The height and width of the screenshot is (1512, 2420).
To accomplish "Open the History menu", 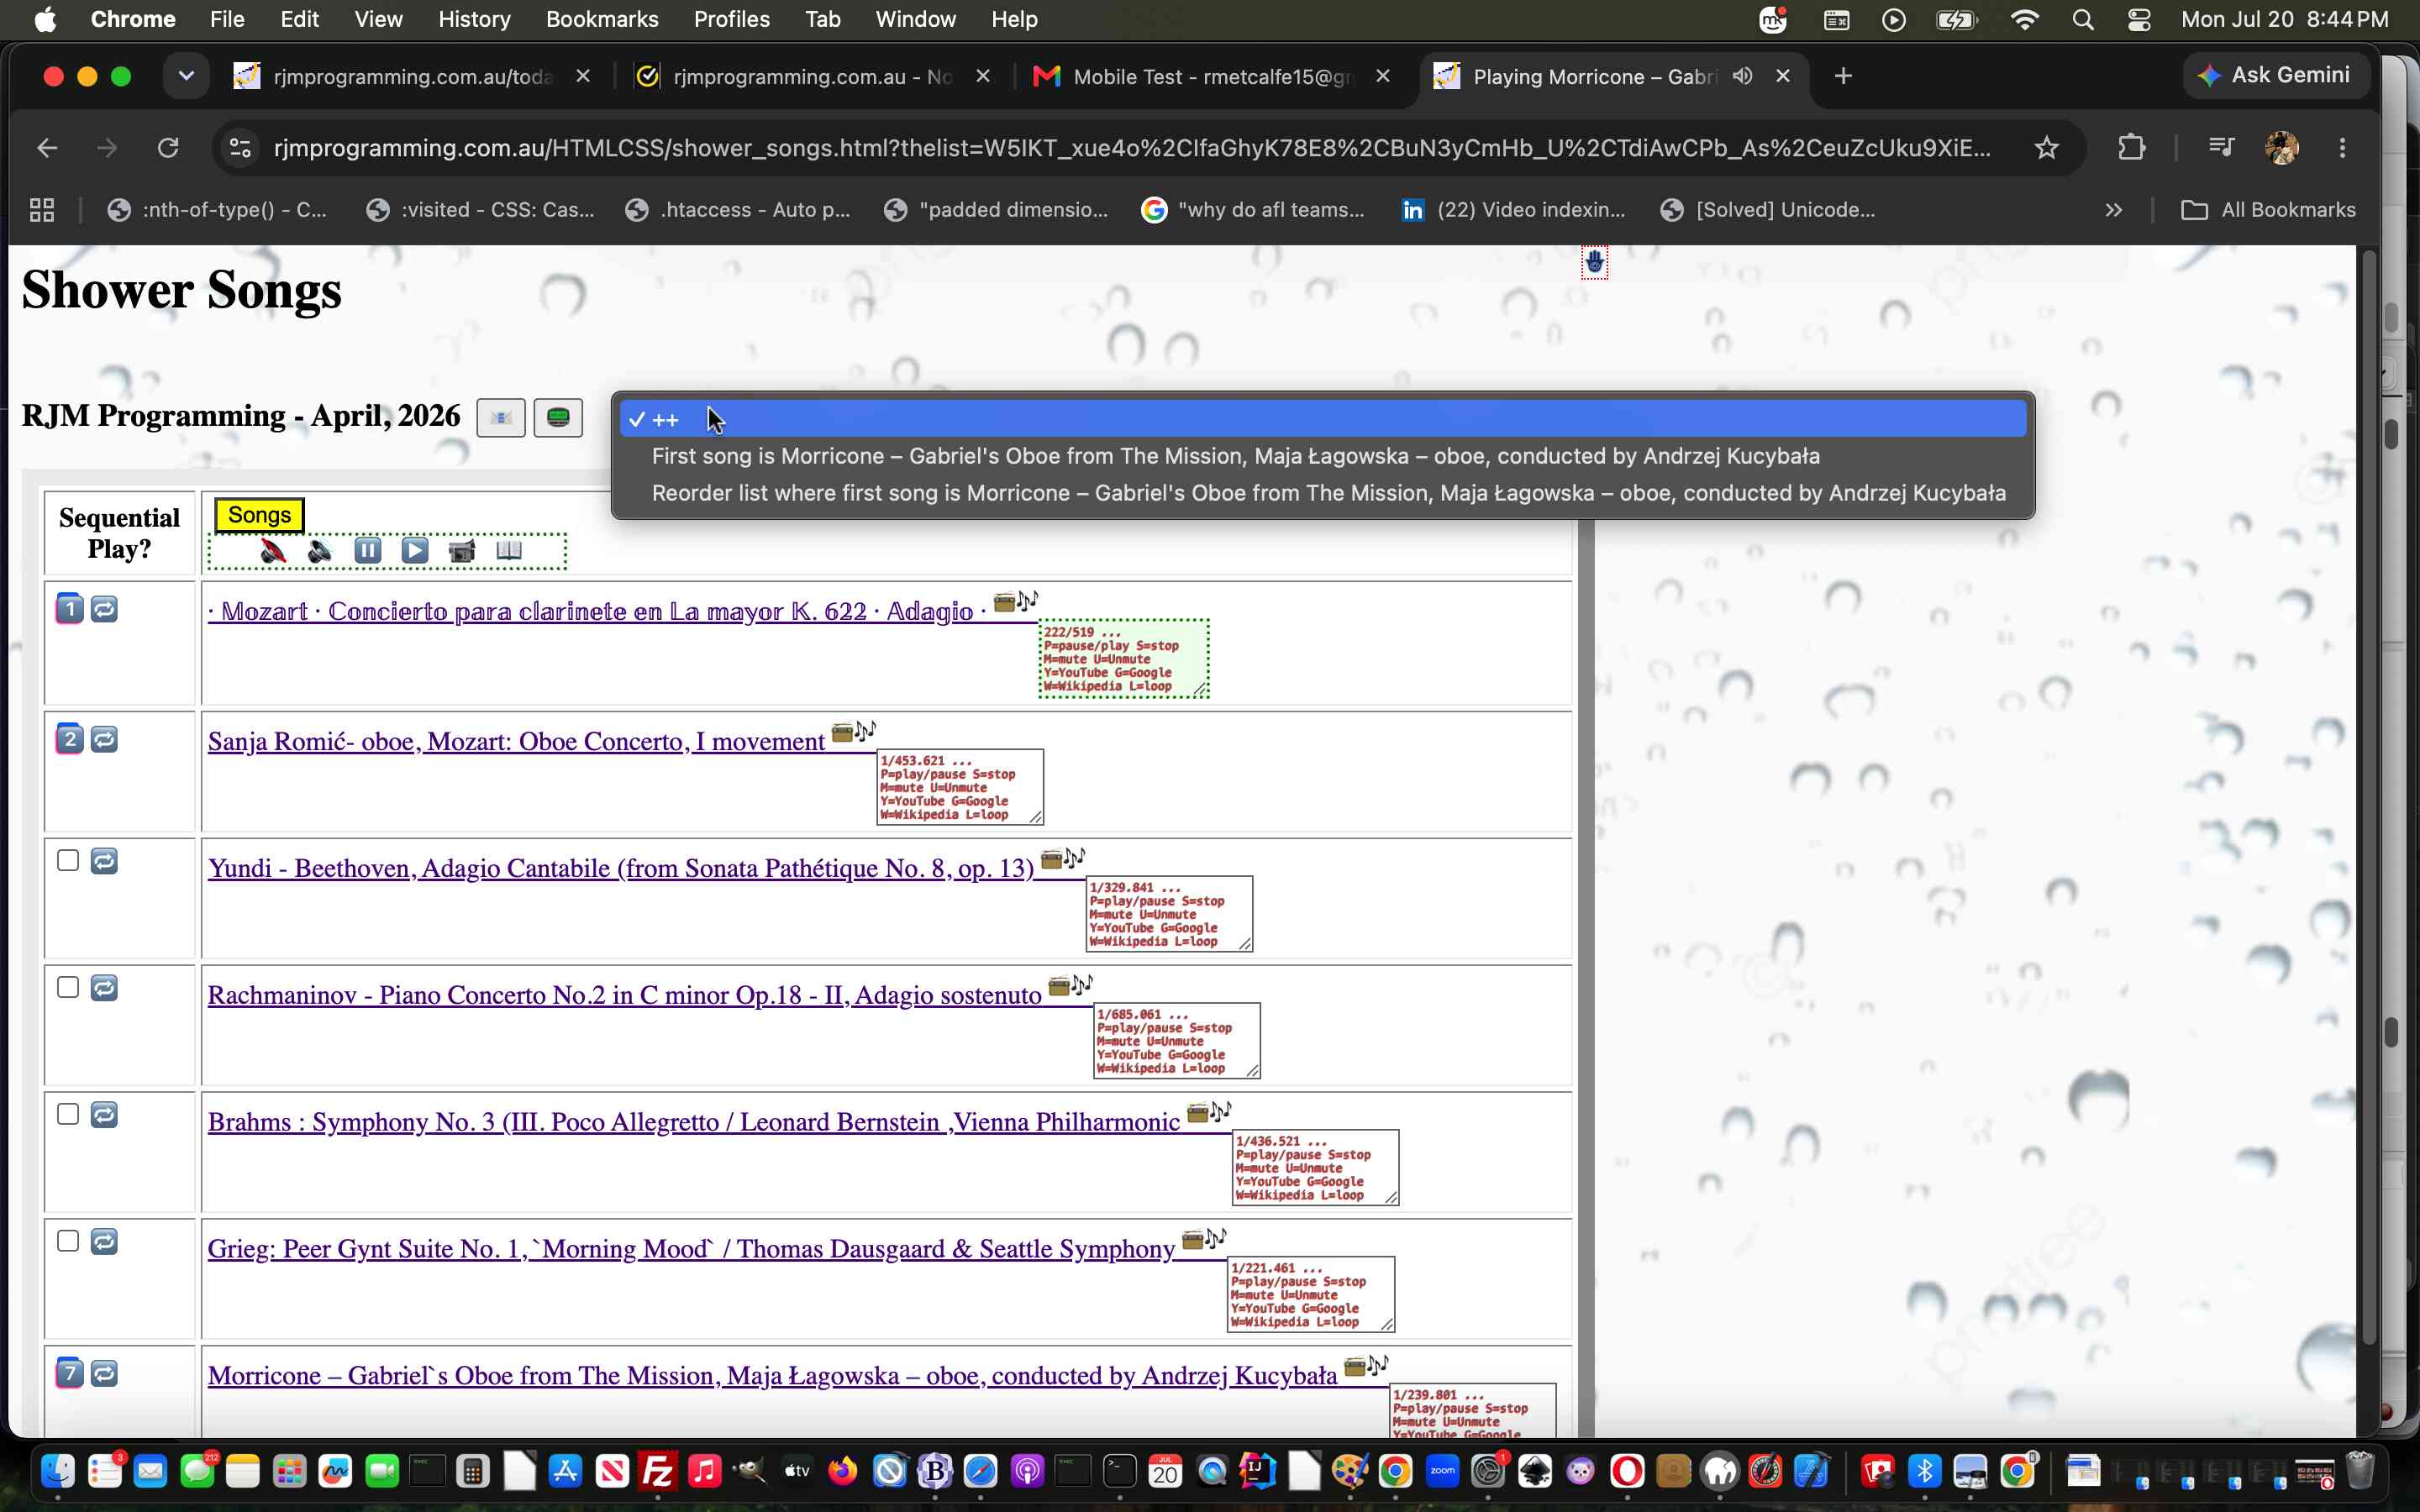I will click(474, 19).
